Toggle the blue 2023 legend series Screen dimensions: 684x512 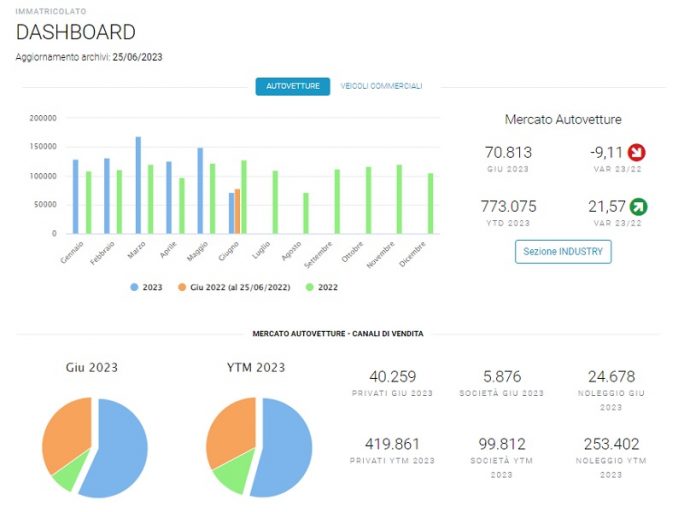146,287
